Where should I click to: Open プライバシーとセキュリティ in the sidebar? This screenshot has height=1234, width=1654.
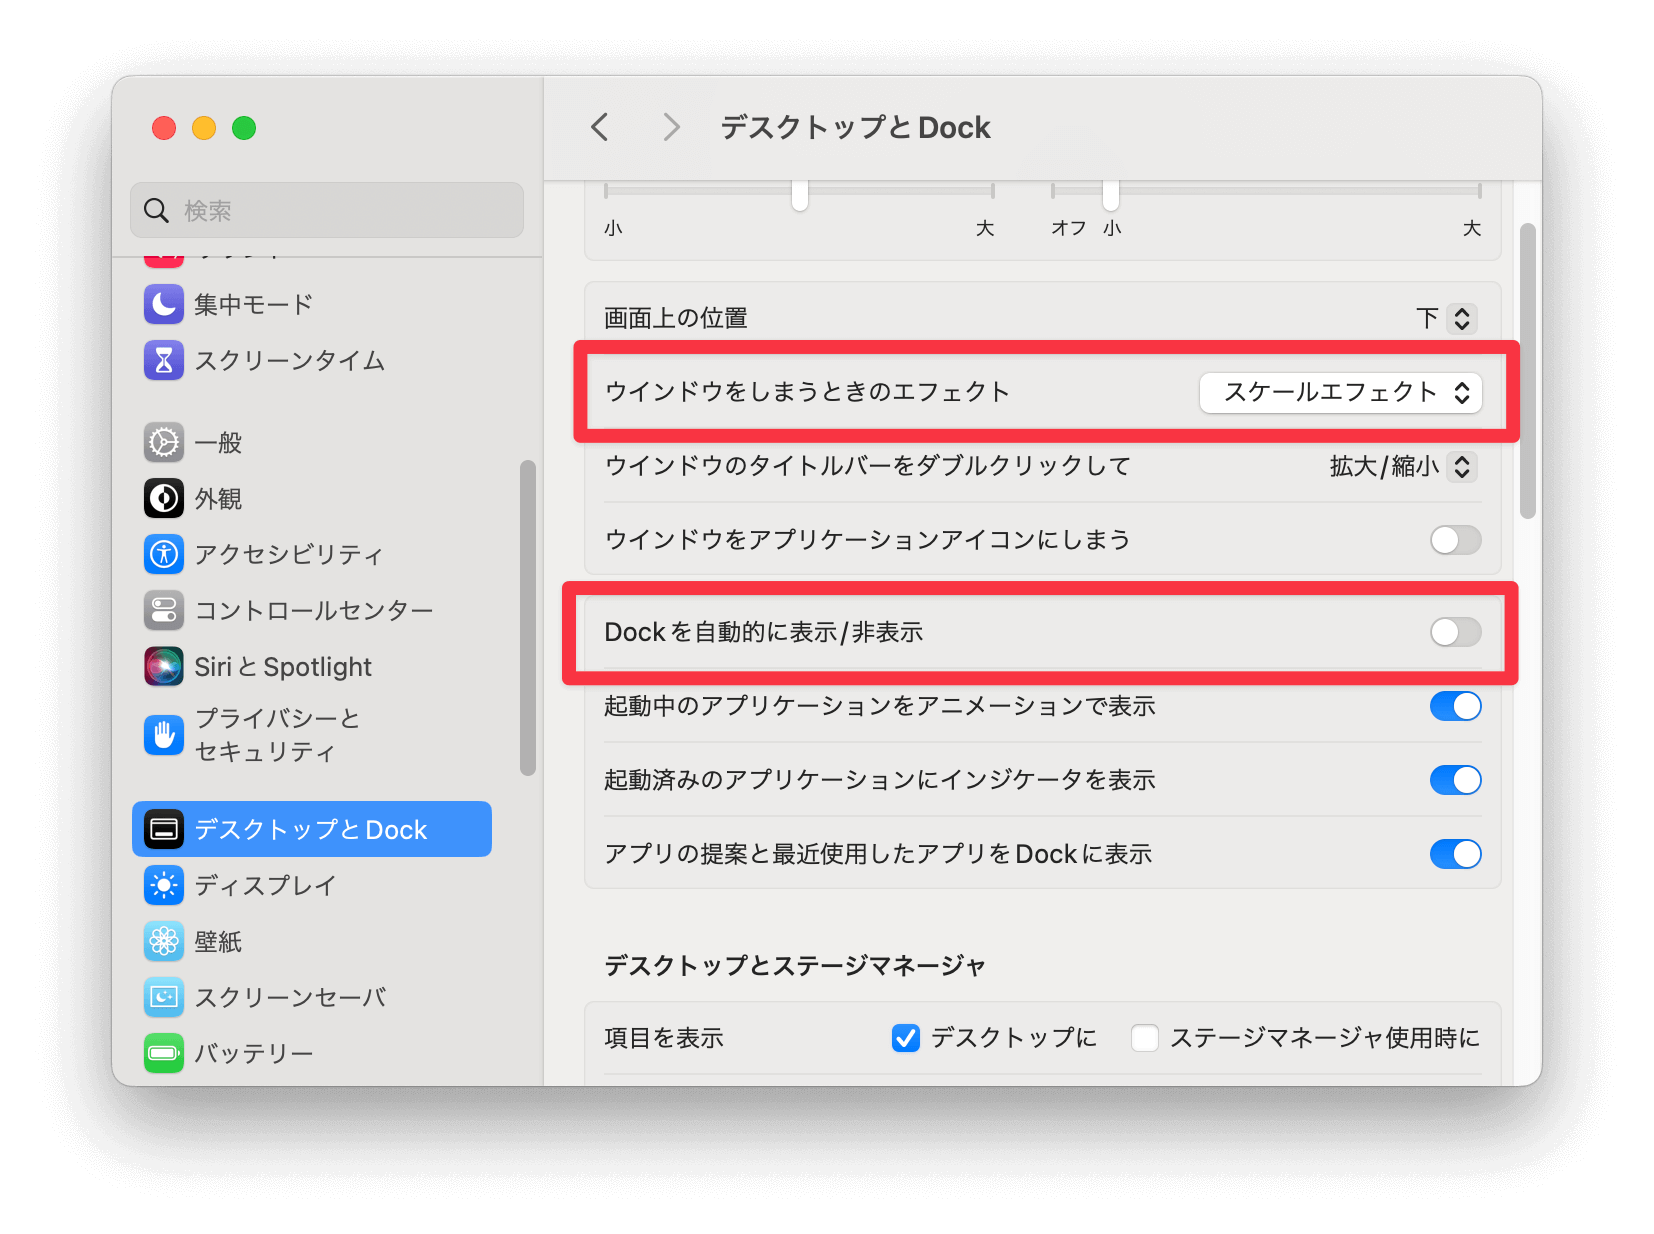click(311, 735)
